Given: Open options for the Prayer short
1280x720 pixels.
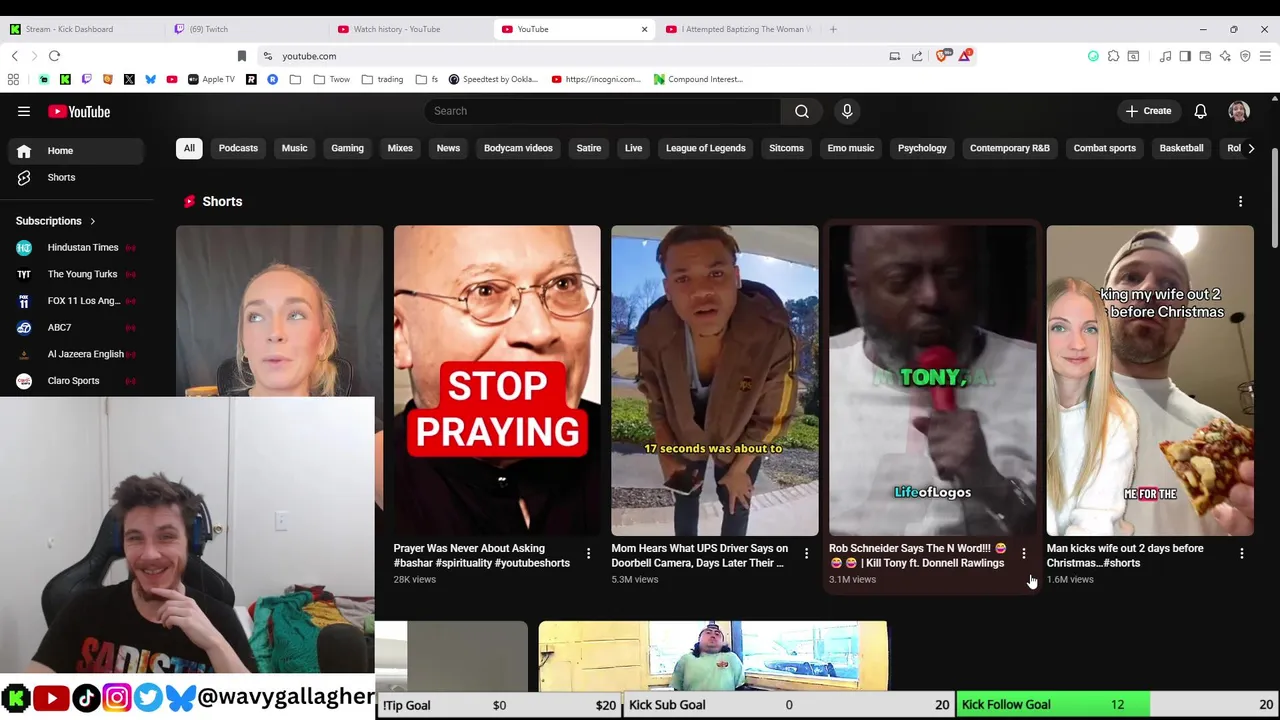Looking at the screenshot, I should [588, 553].
